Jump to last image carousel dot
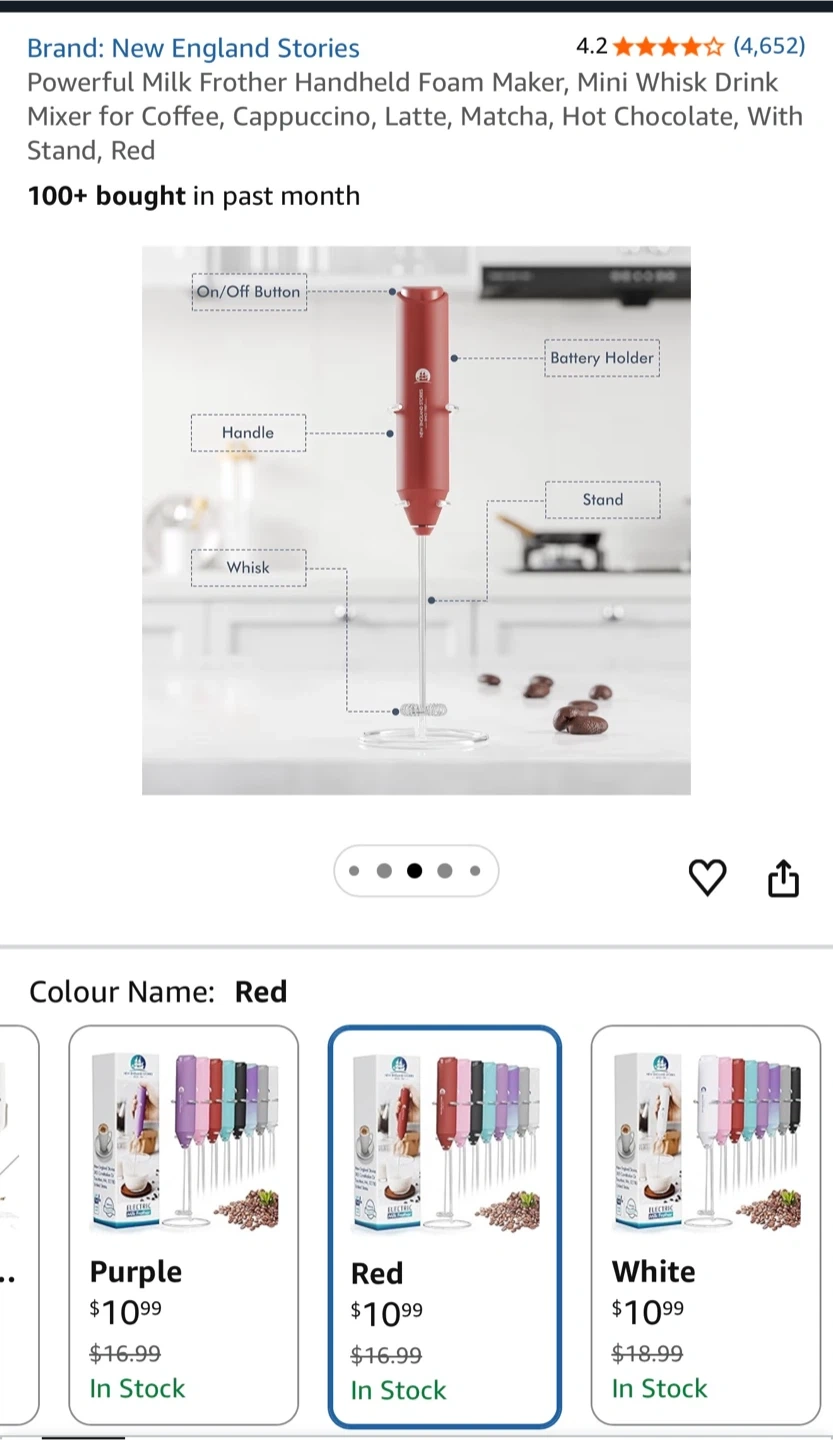This screenshot has height=1440, width=833. (x=475, y=871)
